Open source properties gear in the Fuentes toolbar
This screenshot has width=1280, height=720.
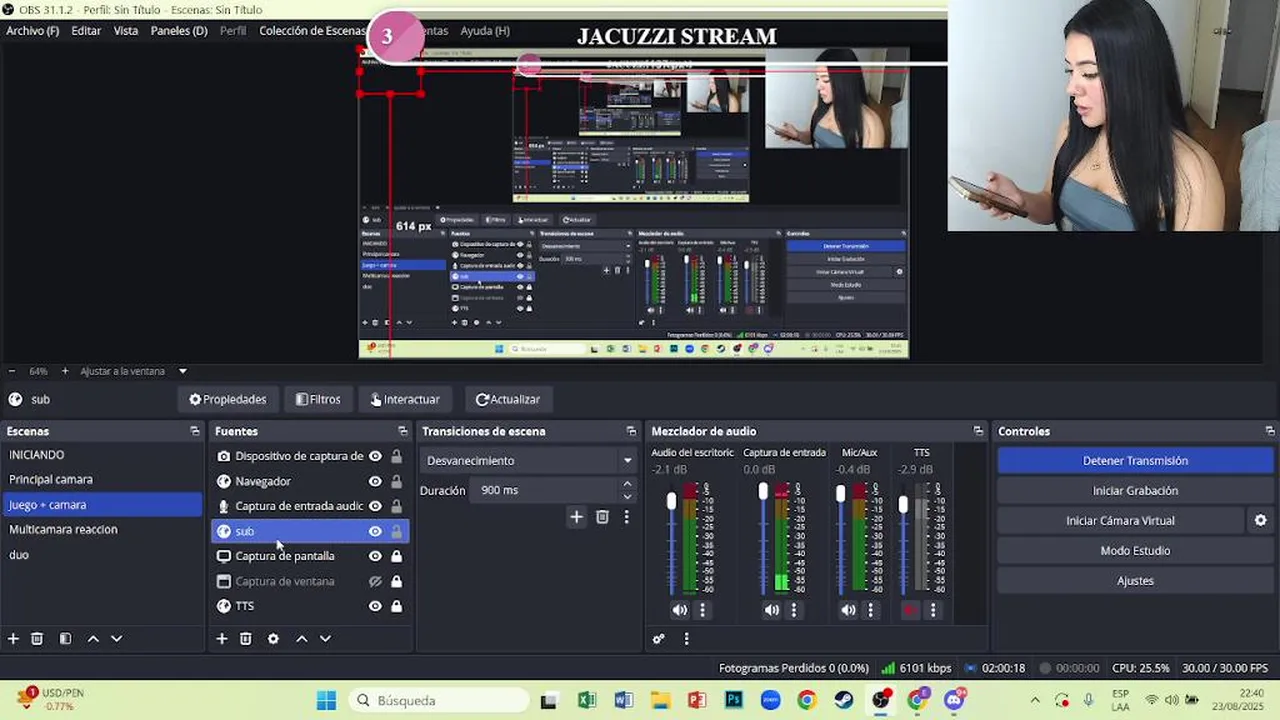click(x=273, y=638)
